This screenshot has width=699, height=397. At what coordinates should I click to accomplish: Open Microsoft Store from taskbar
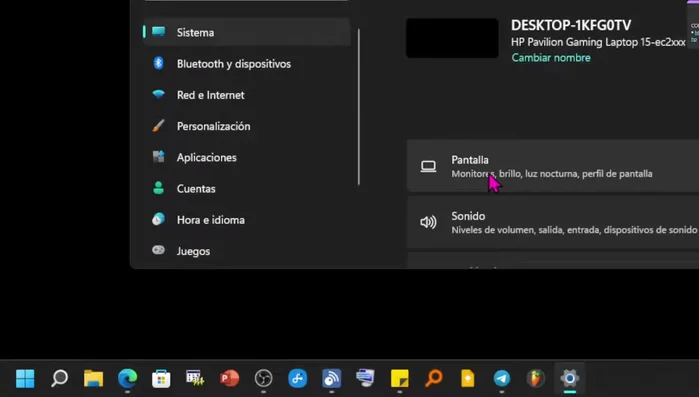click(161, 378)
